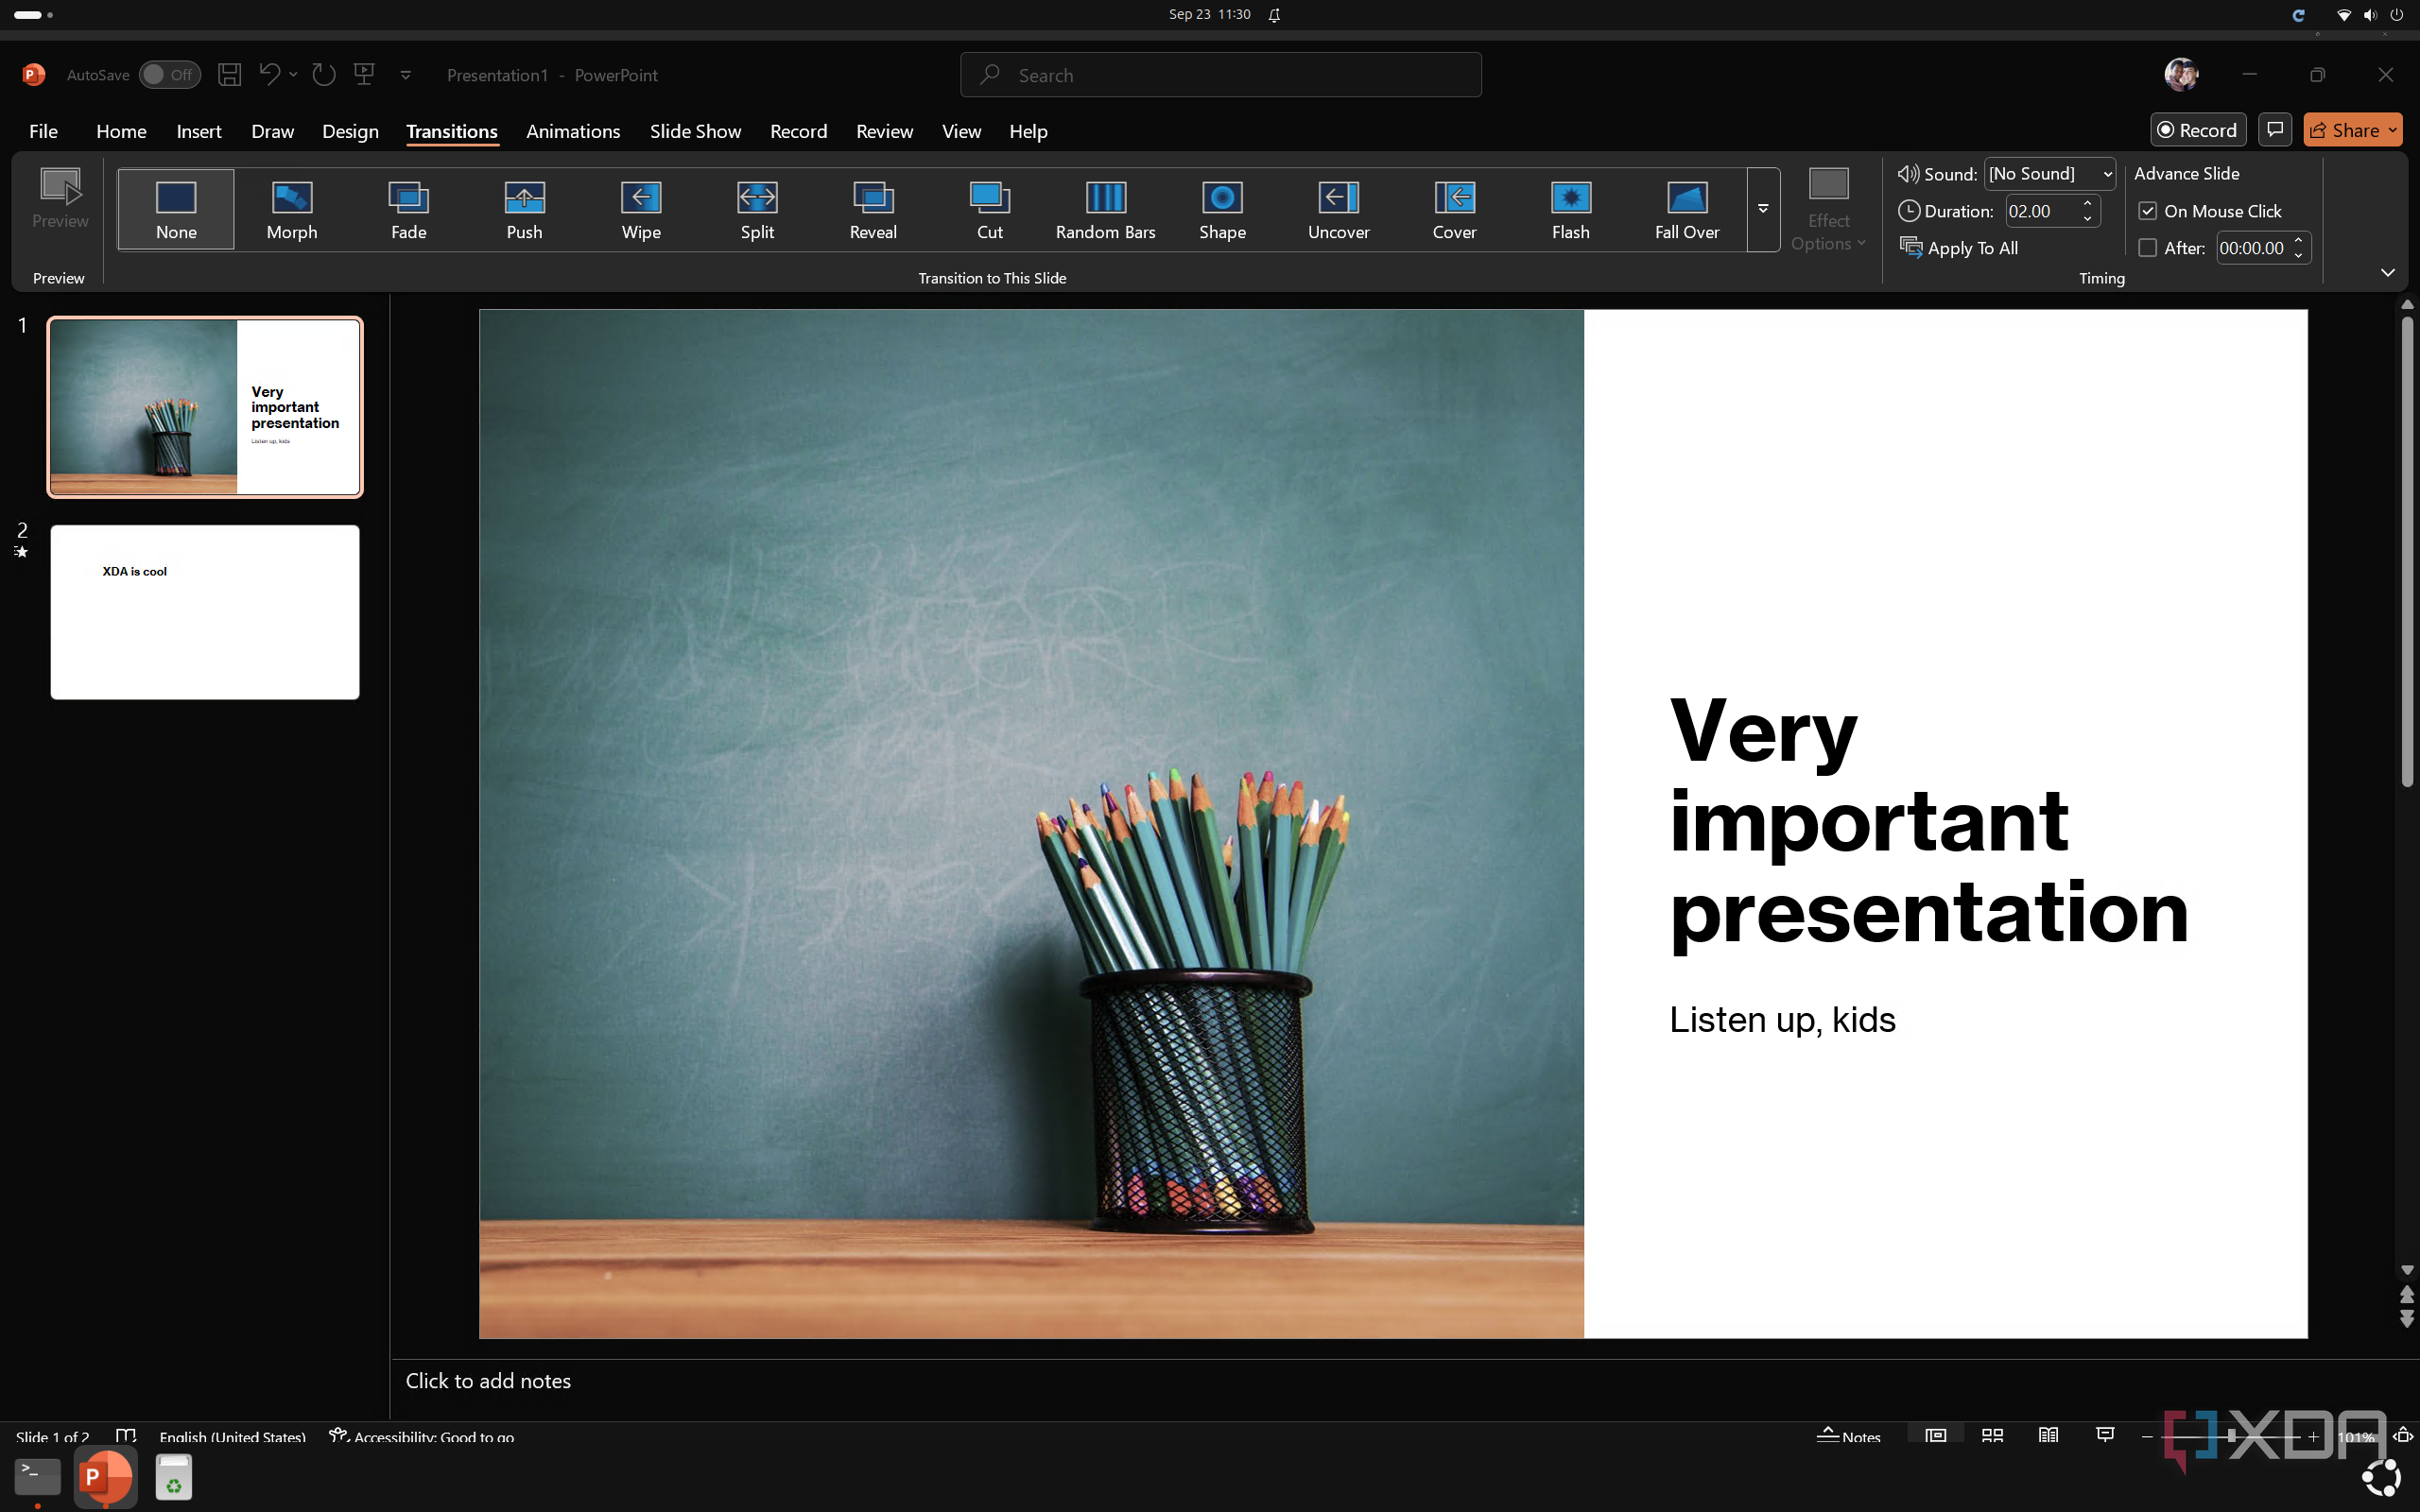Viewport: 2420px width, 1512px height.
Task: Select the Morph transition
Action: (x=291, y=209)
